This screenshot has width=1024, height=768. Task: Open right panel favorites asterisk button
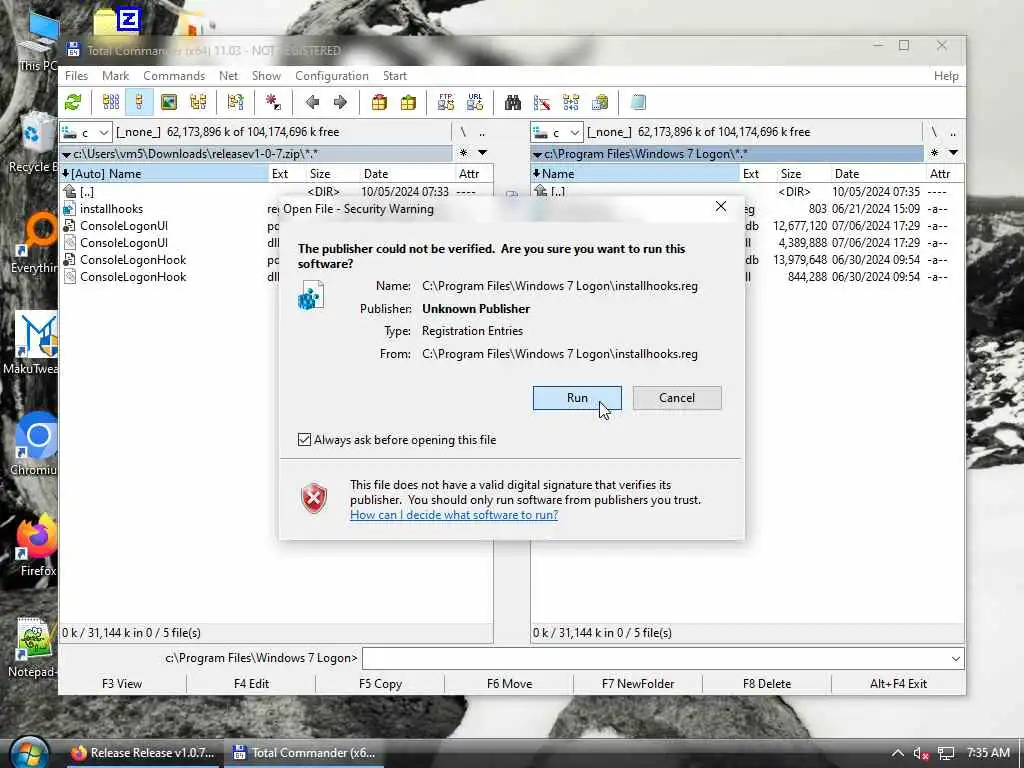click(935, 153)
